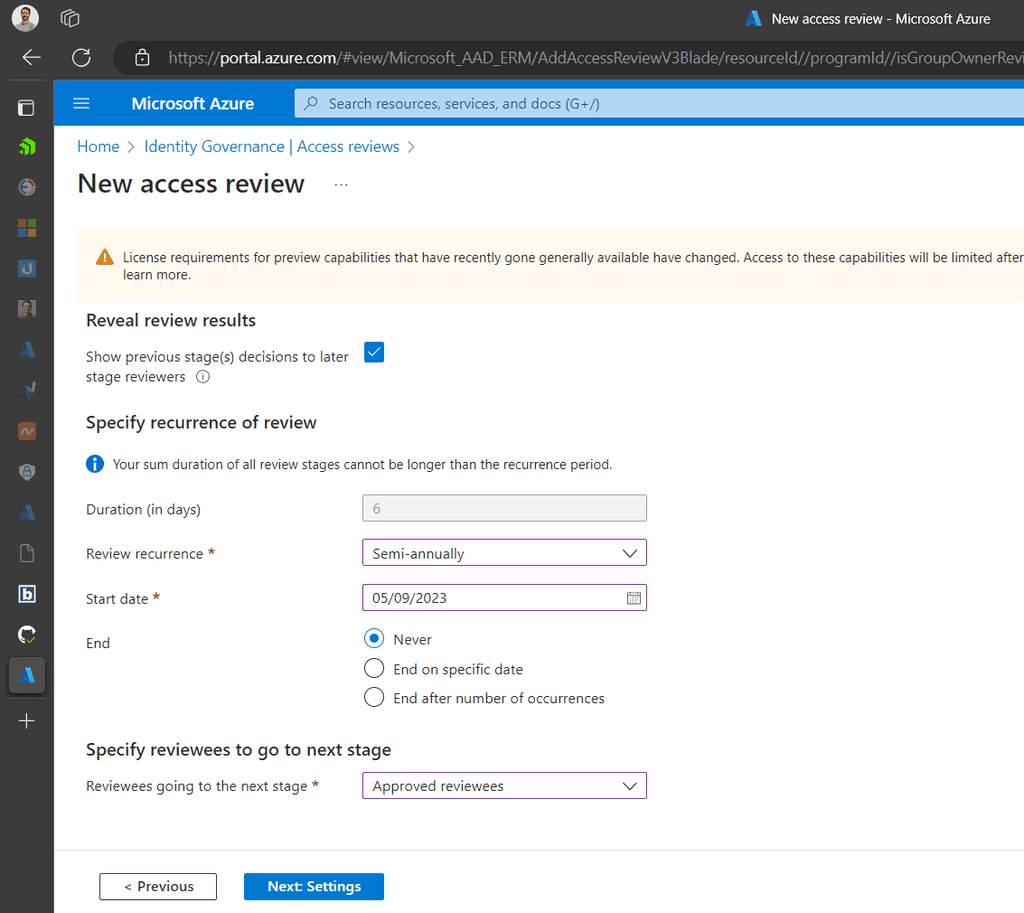Expand the Reviewees going to next stage dropdown
1024x913 pixels.
point(504,786)
